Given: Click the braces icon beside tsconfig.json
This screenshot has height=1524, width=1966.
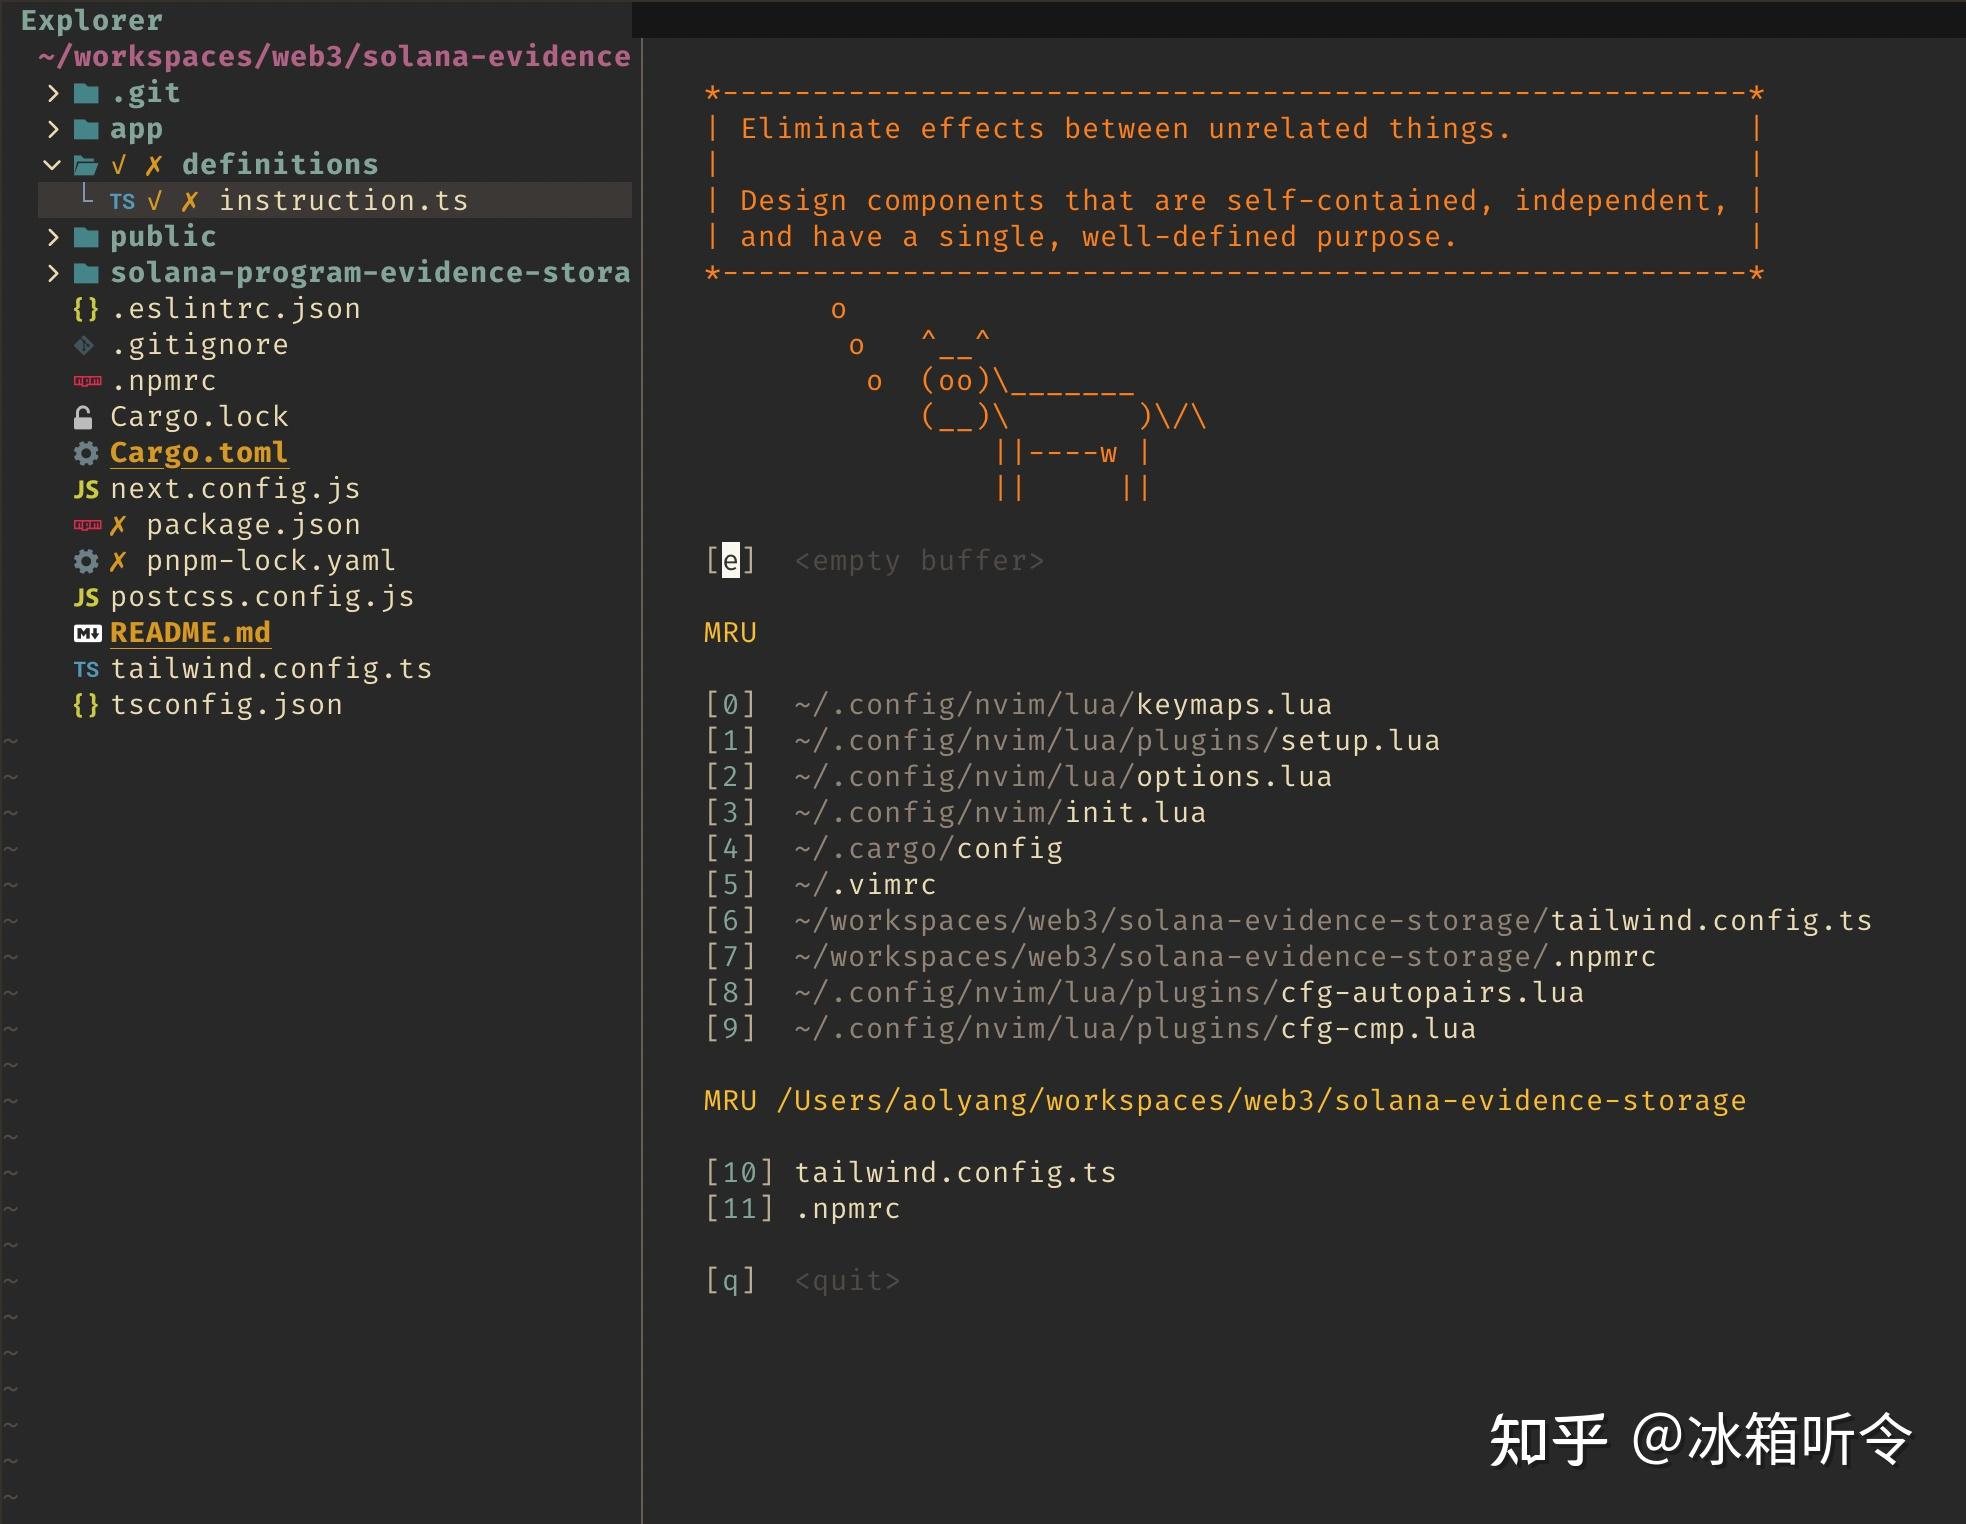Looking at the screenshot, I should click(85, 704).
